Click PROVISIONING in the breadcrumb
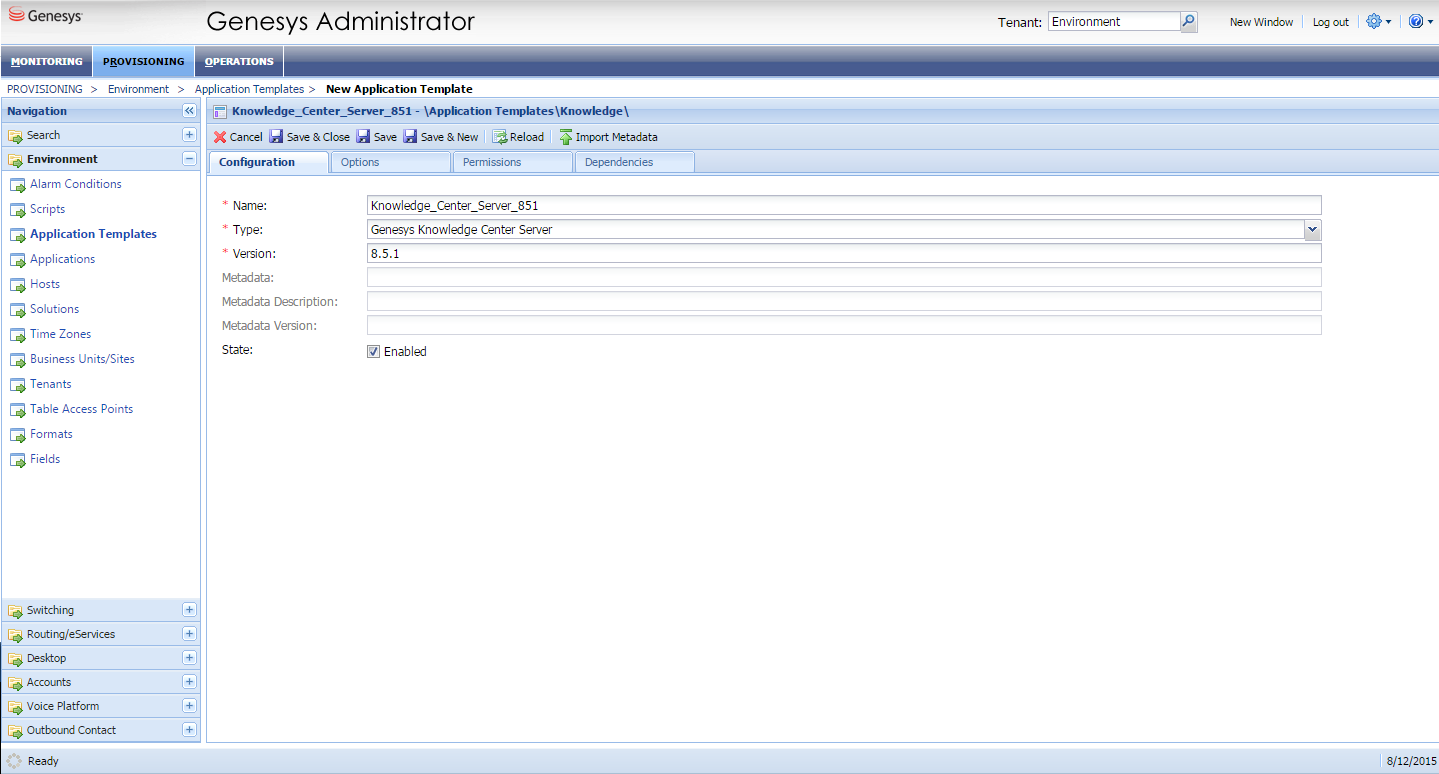The width and height of the screenshot is (1439, 774). coord(45,89)
